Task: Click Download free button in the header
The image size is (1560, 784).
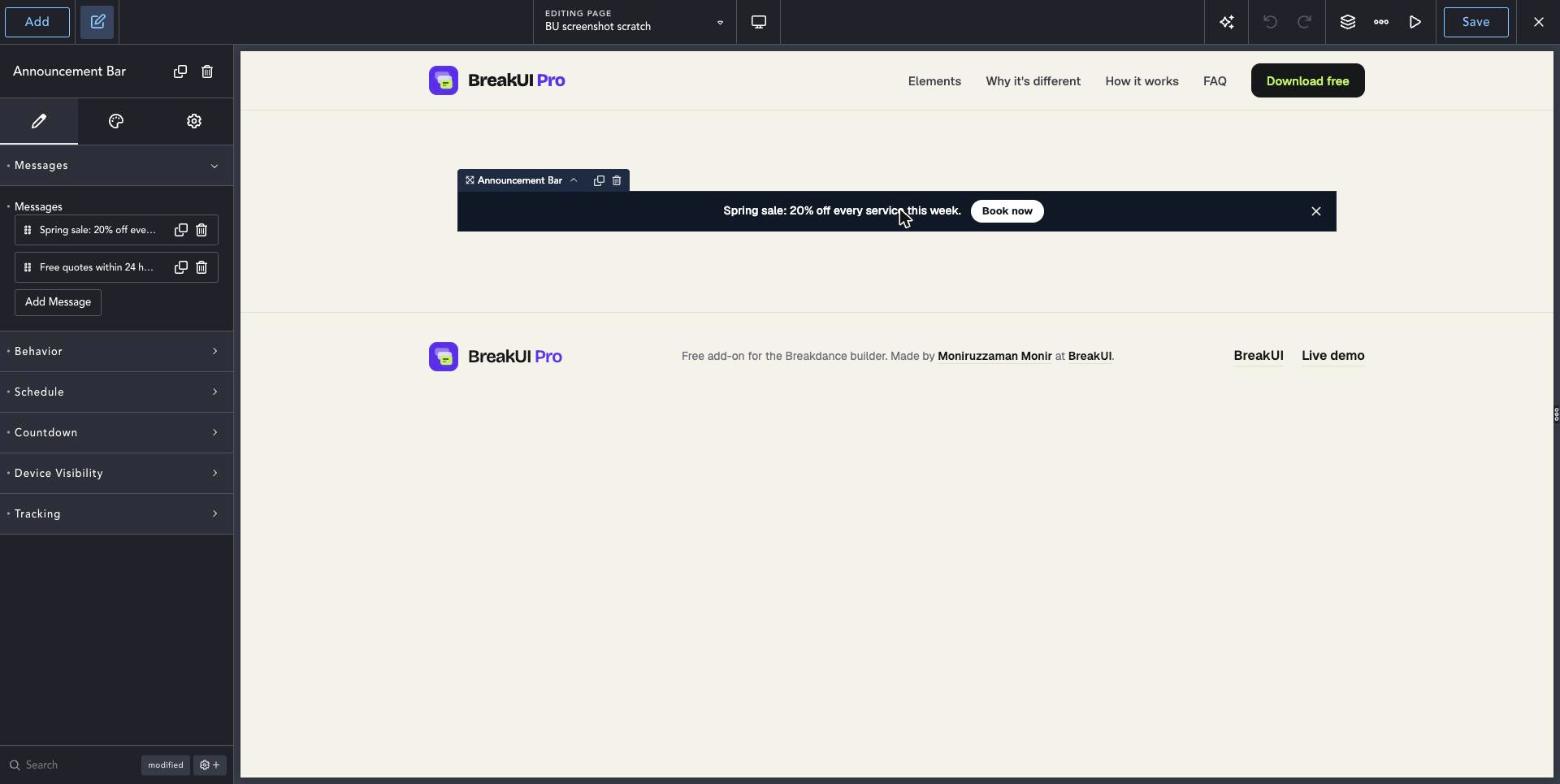Action: click(x=1308, y=81)
